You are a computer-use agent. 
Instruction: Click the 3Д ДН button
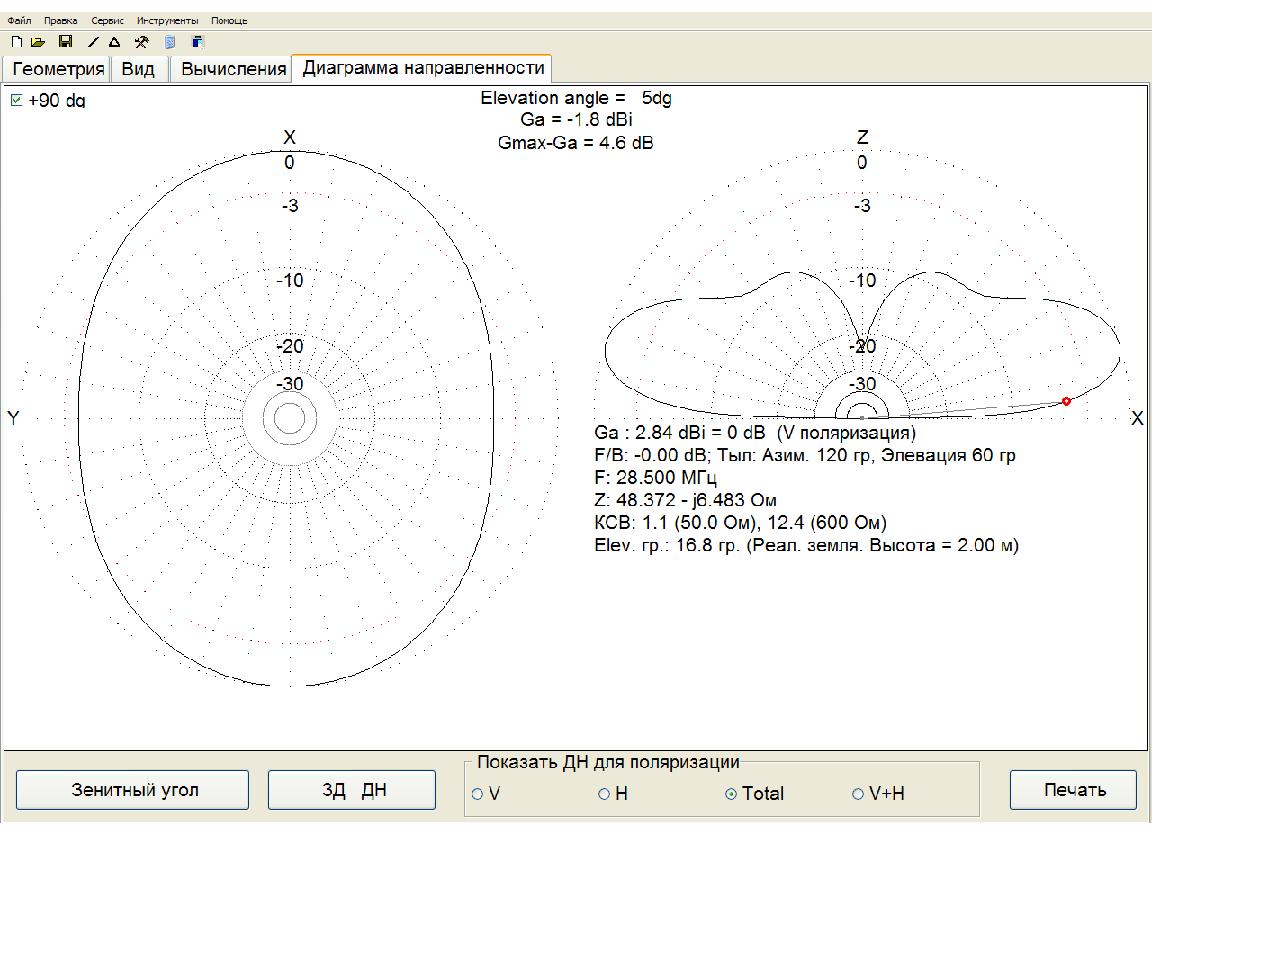pos(352,790)
